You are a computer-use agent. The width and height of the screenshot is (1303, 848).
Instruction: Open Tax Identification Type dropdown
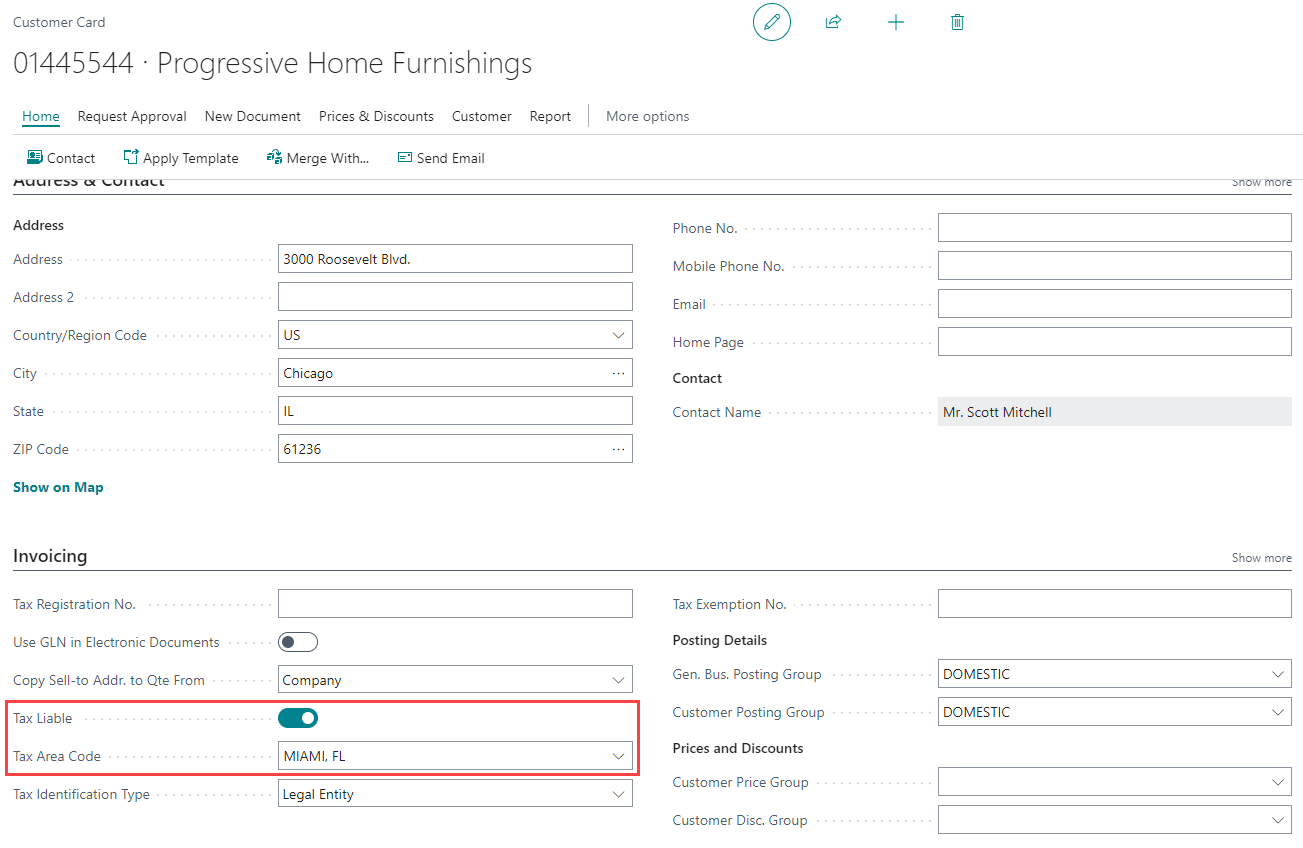click(x=618, y=794)
